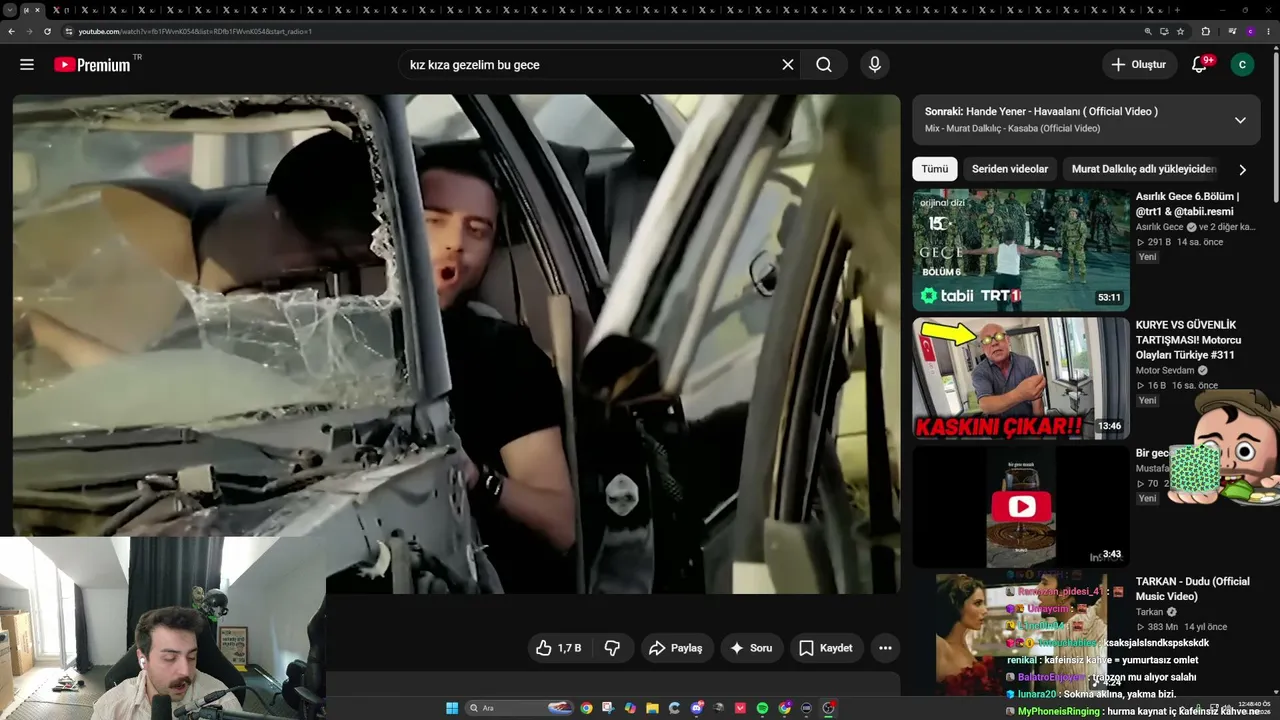Dislike the video with thumbs down
1280x720 pixels.
pos(613,648)
